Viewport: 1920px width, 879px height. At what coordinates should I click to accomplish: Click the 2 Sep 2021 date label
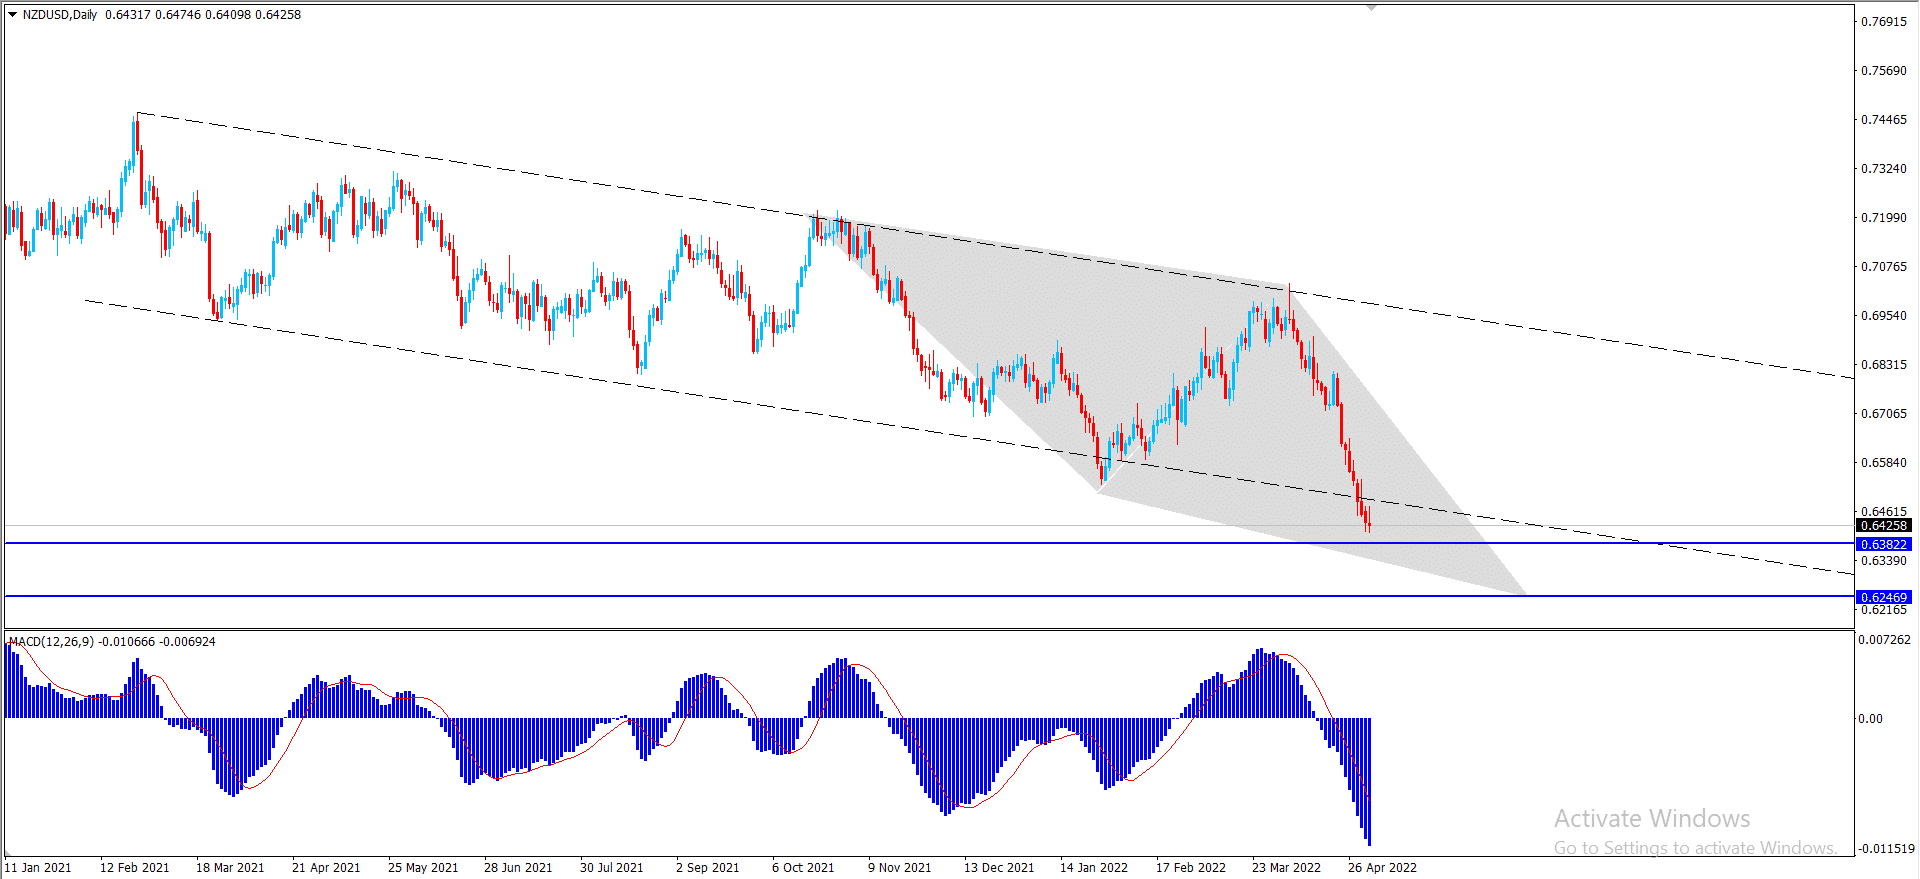click(707, 867)
